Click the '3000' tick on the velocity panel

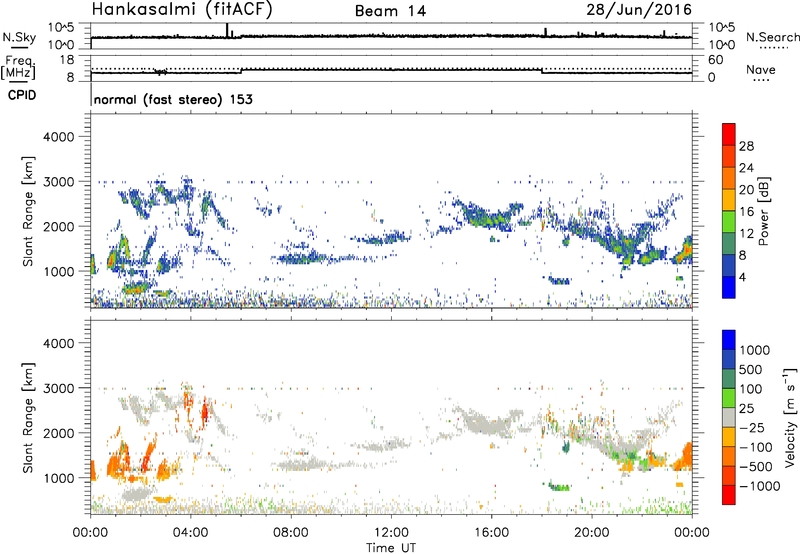click(x=59, y=388)
